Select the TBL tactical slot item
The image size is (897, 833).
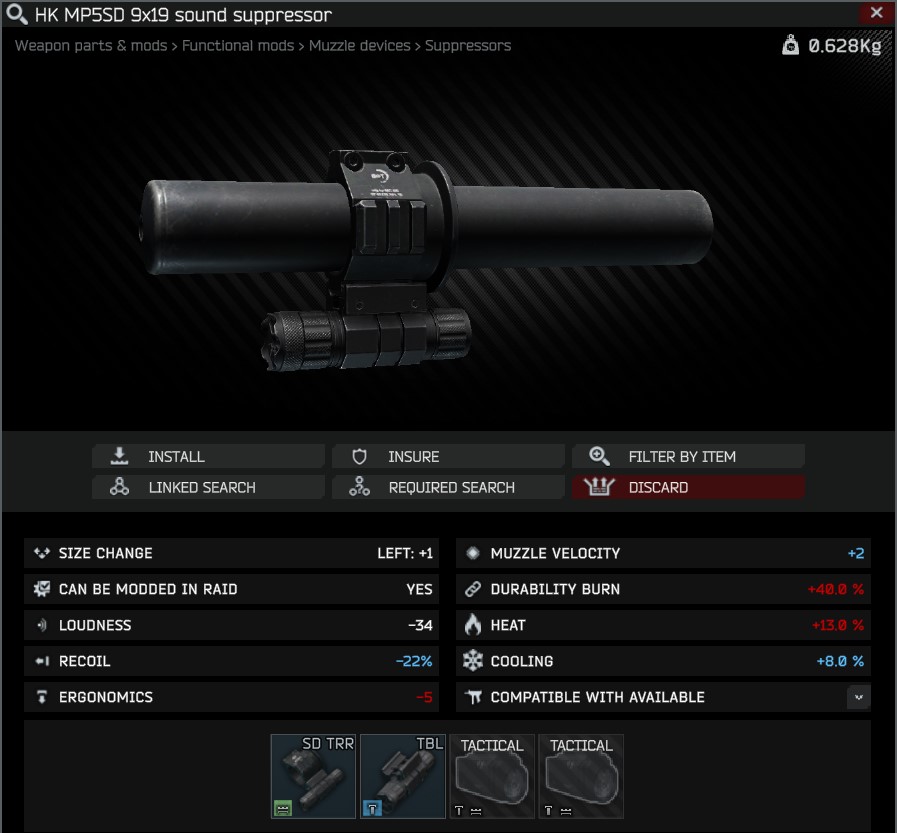click(x=403, y=776)
